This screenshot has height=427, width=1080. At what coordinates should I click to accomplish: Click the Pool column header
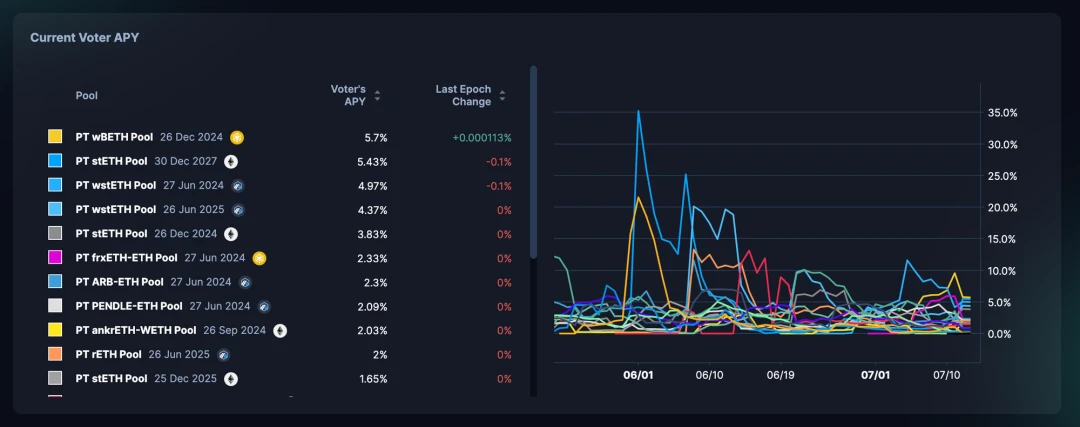[x=87, y=96]
